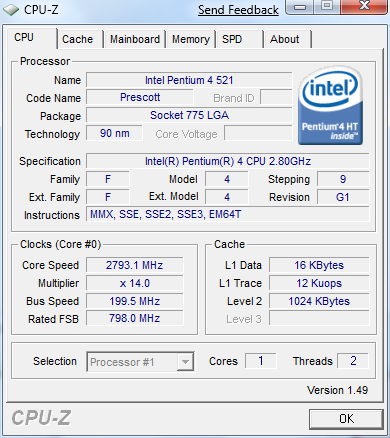Switch to the Mainboard tab
The width and height of the screenshot is (390, 438).
point(135,39)
